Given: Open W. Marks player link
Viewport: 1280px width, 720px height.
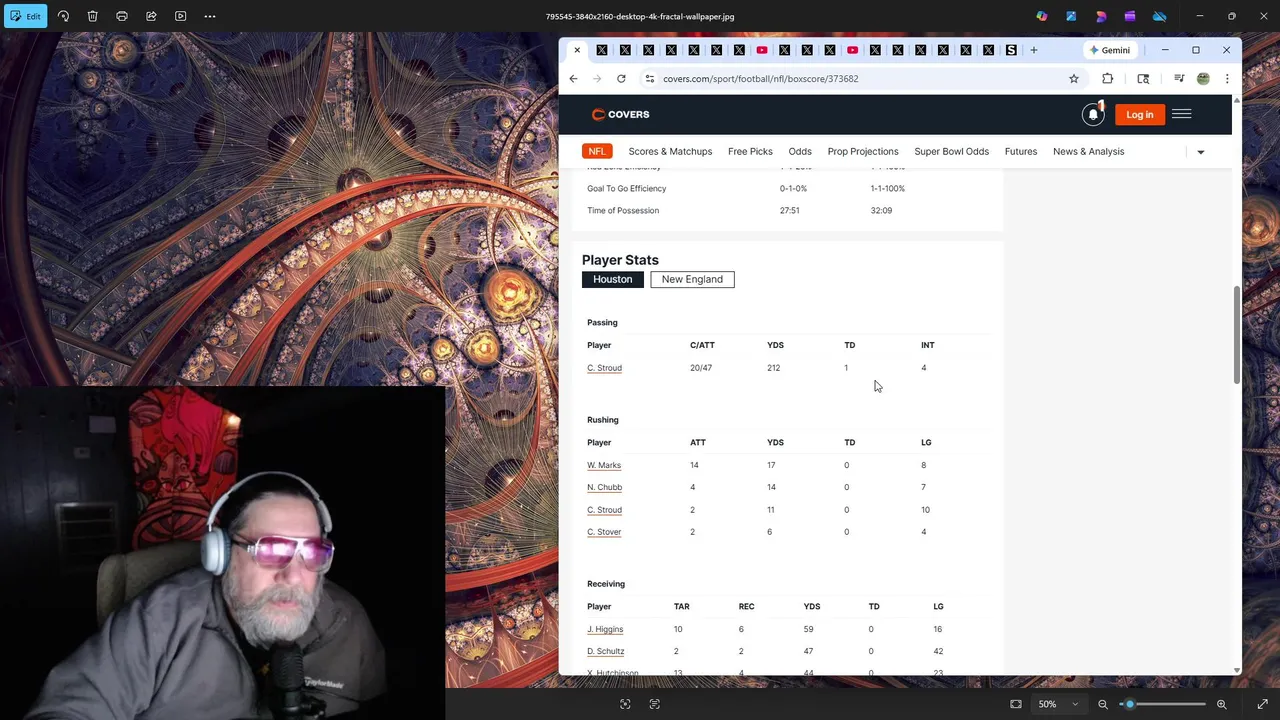Looking at the screenshot, I should 604,465.
